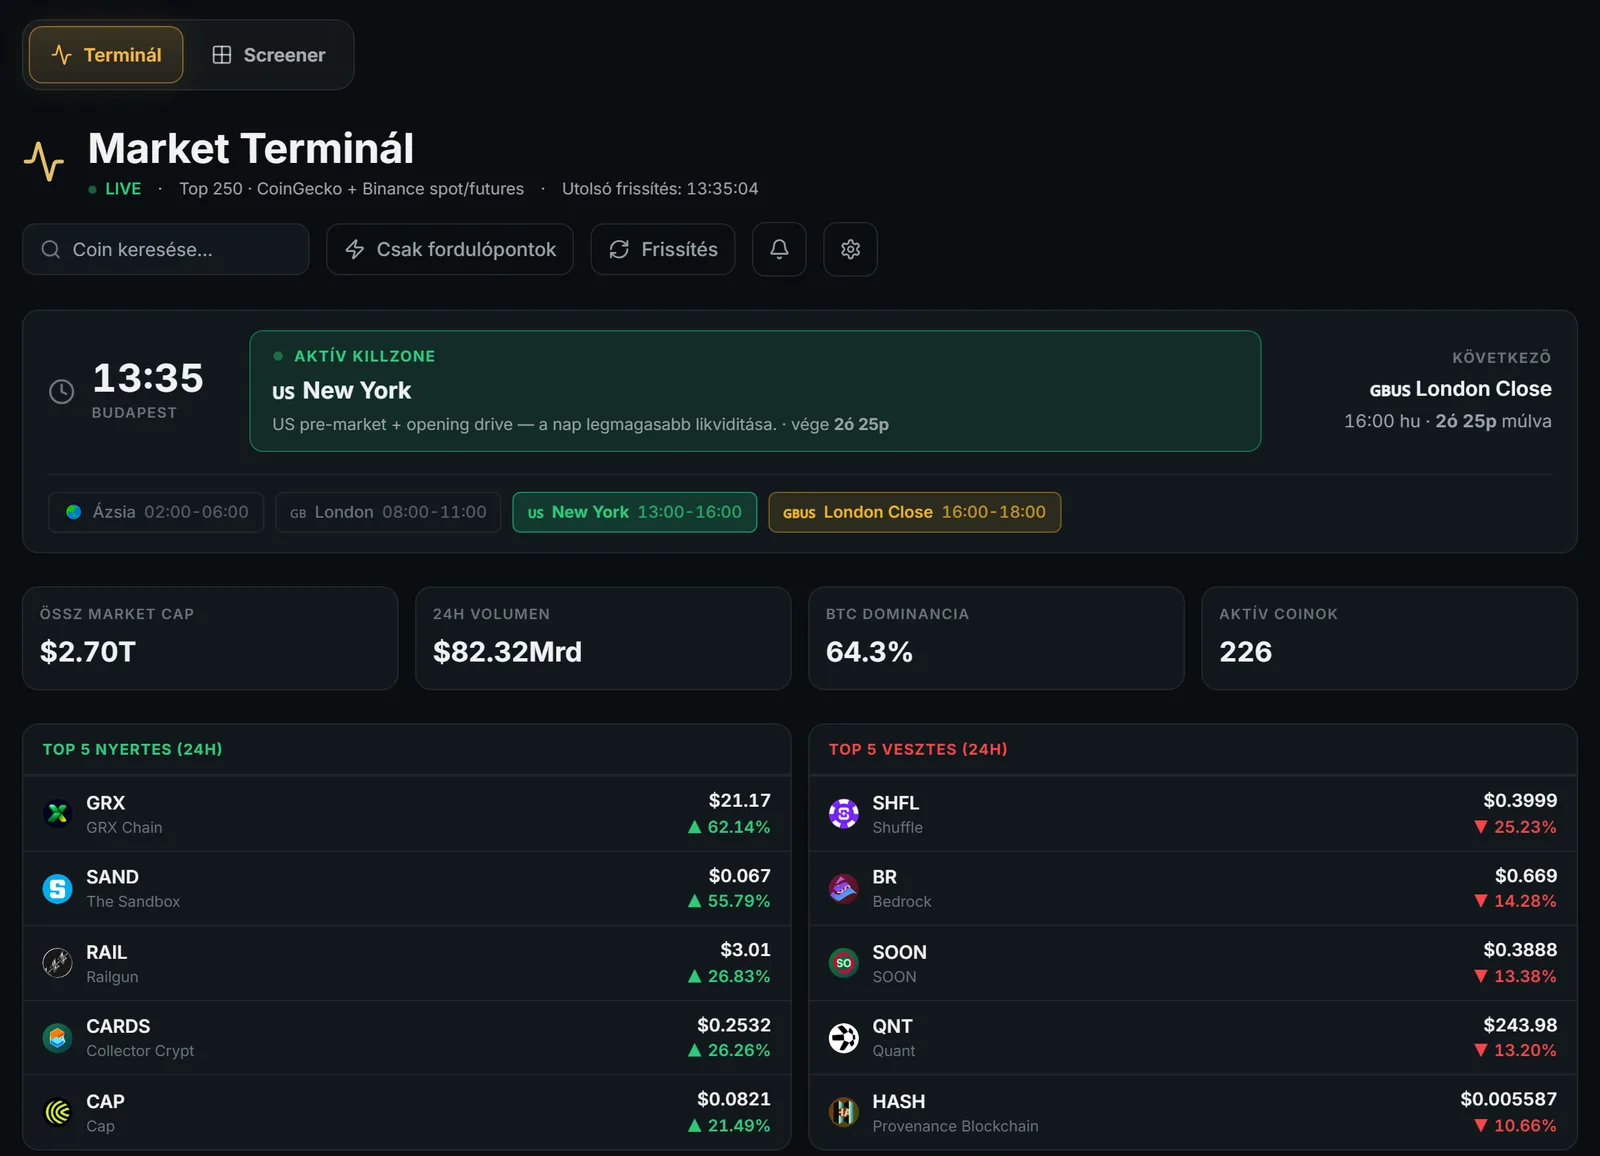Viewport: 1600px width, 1156px height.
Task: Click the HASH ticker name
Action: click(898, 1101)
